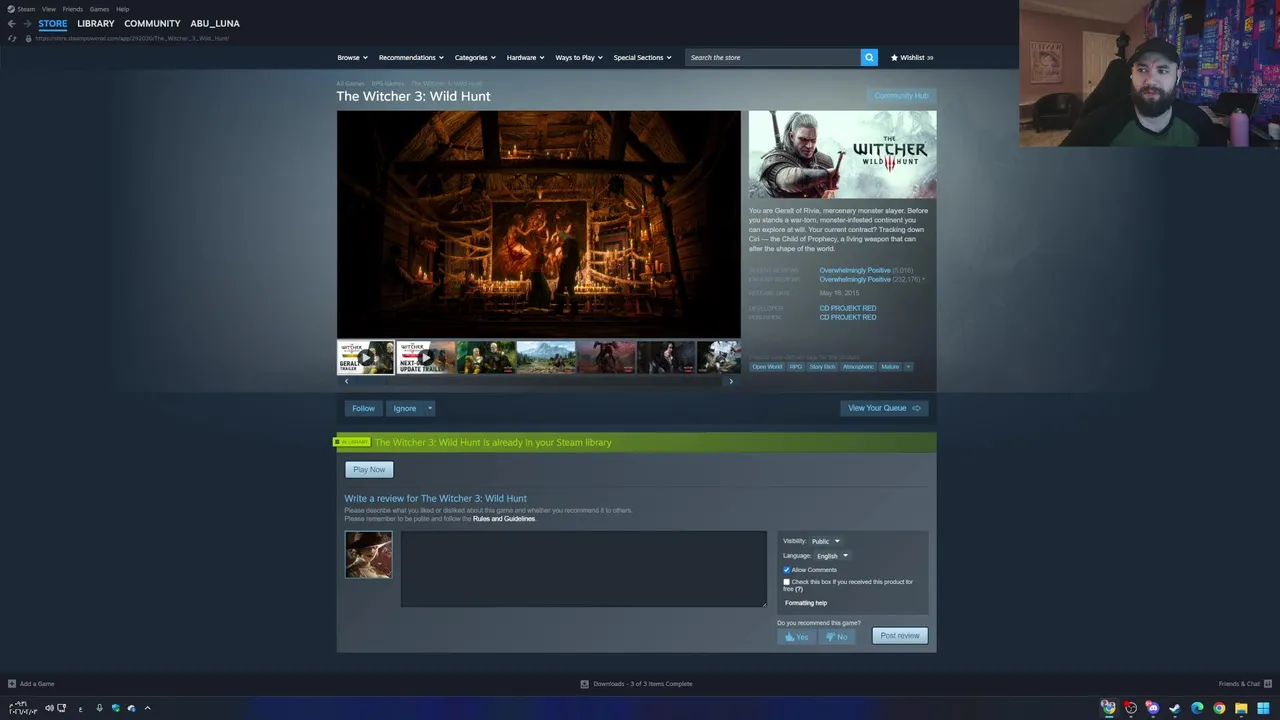The height and width of the screenshot is (720, 1280).
Task: Click the reviewer avatar image
Action: tap(368, 555)
